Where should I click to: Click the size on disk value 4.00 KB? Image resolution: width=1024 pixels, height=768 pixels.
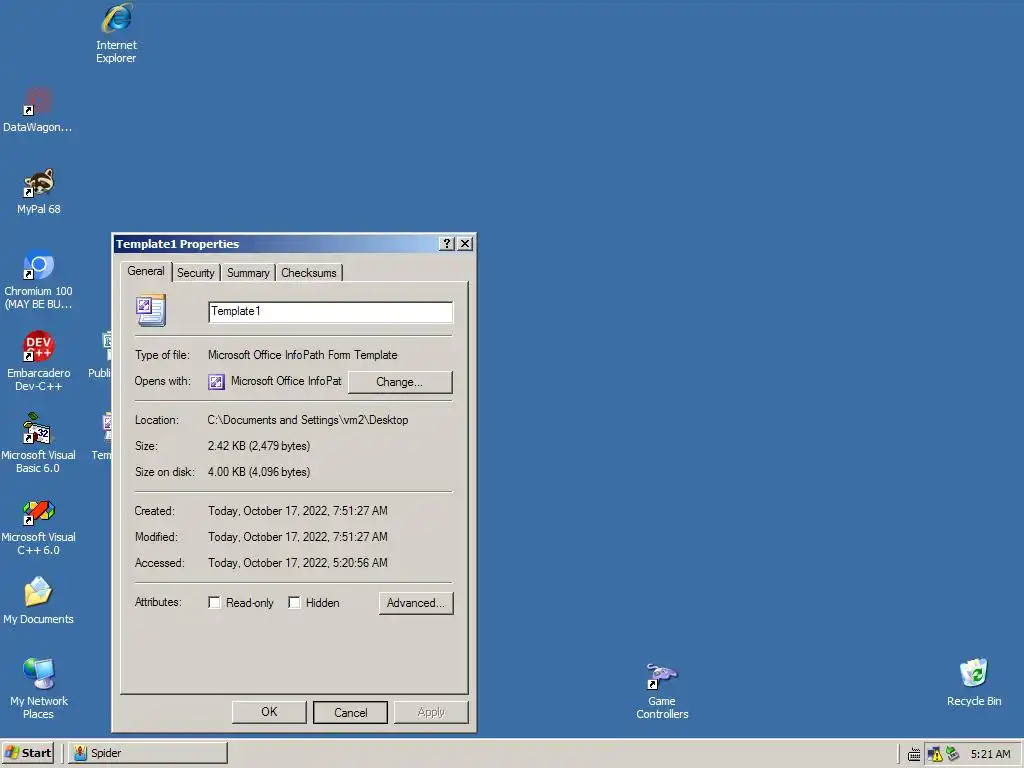pos(259,472)
